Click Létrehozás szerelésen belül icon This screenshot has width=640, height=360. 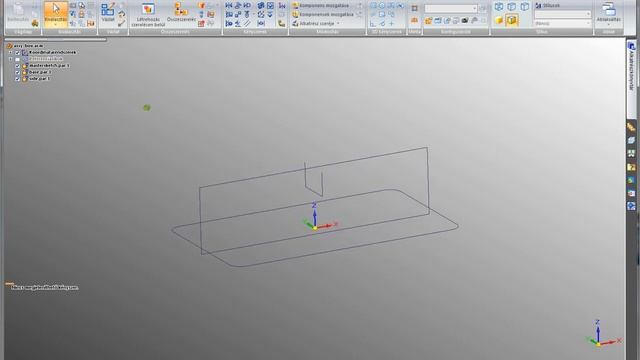[148, 9]
